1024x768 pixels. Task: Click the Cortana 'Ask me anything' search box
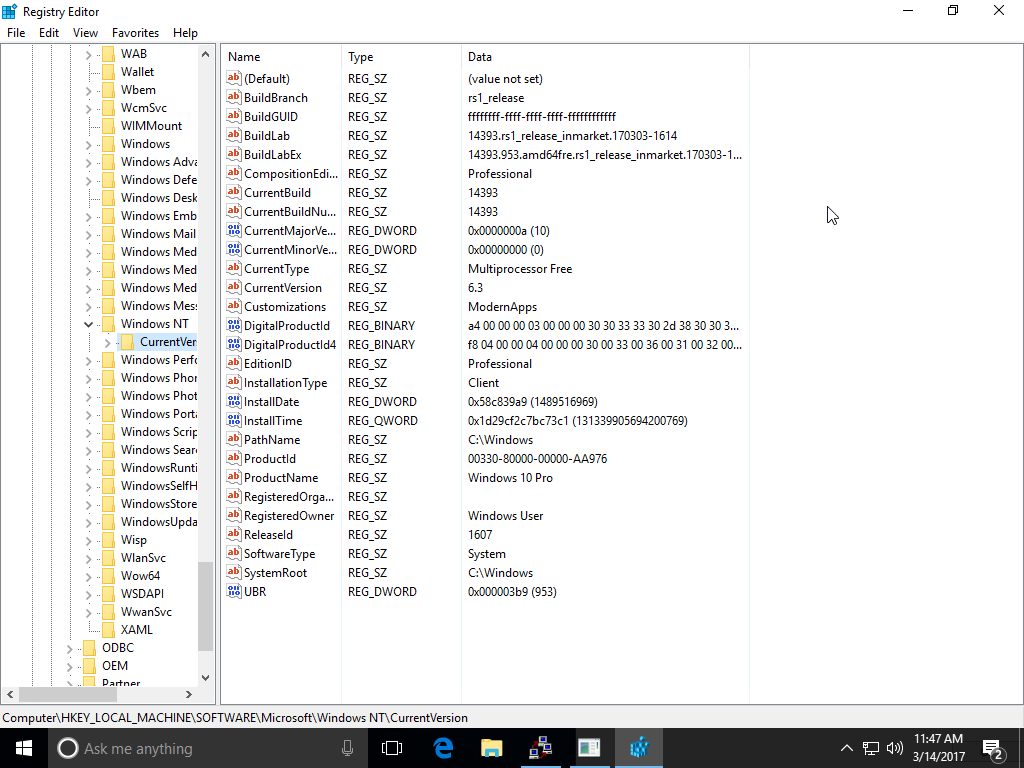pos(207,748)
